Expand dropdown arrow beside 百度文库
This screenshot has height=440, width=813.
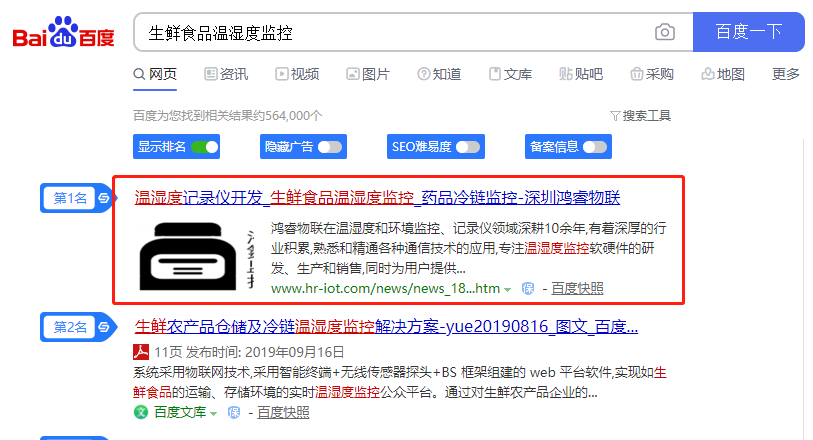click(213, 414)
